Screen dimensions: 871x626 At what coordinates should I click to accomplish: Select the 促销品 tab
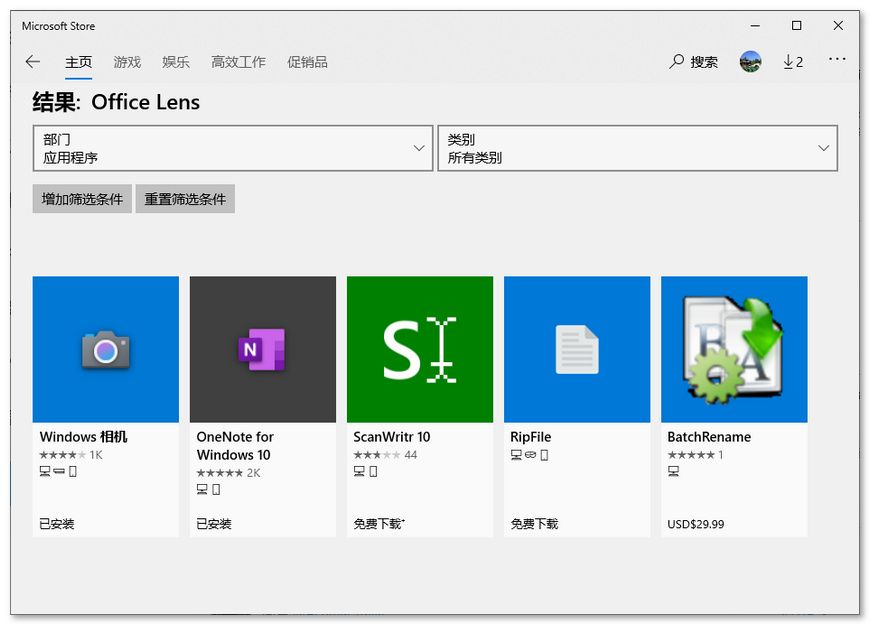coord(307,62)
